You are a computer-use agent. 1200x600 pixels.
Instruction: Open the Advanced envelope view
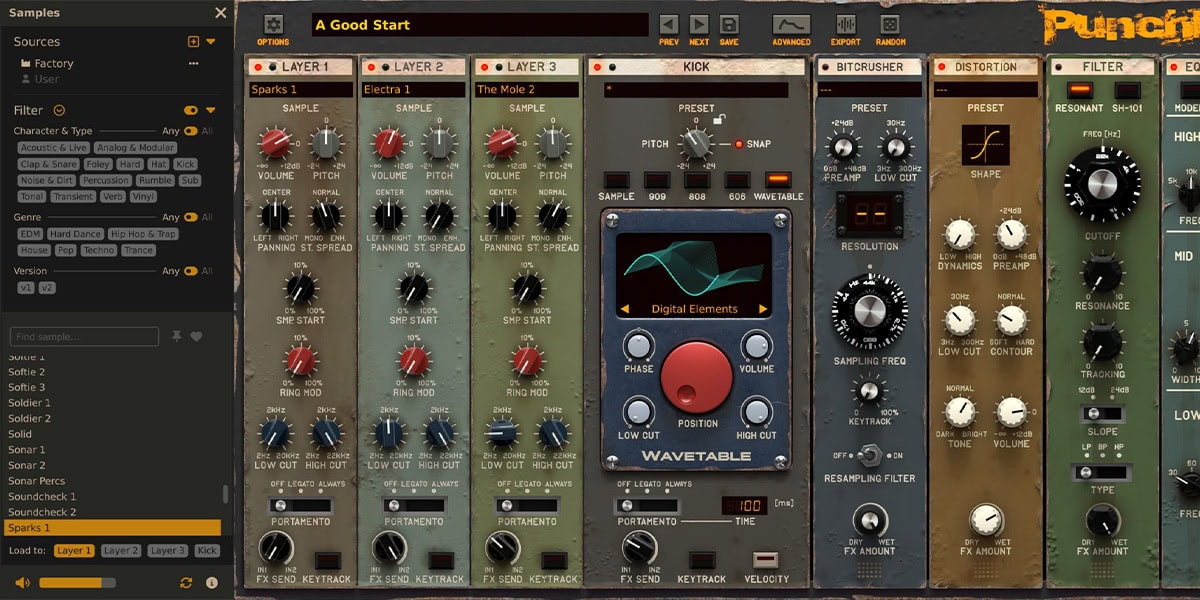[x=791, y=25]
